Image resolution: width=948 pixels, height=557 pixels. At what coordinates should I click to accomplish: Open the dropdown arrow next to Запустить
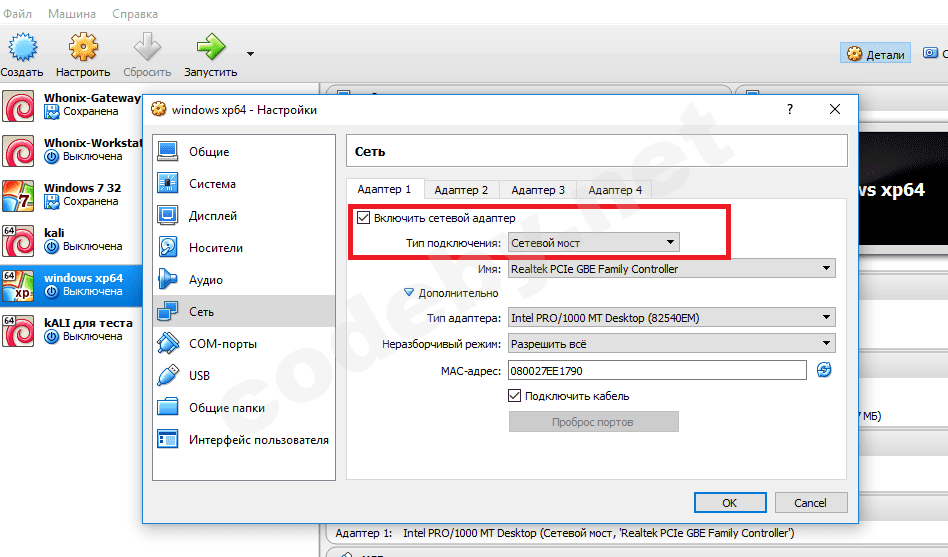tap(250, 54)
